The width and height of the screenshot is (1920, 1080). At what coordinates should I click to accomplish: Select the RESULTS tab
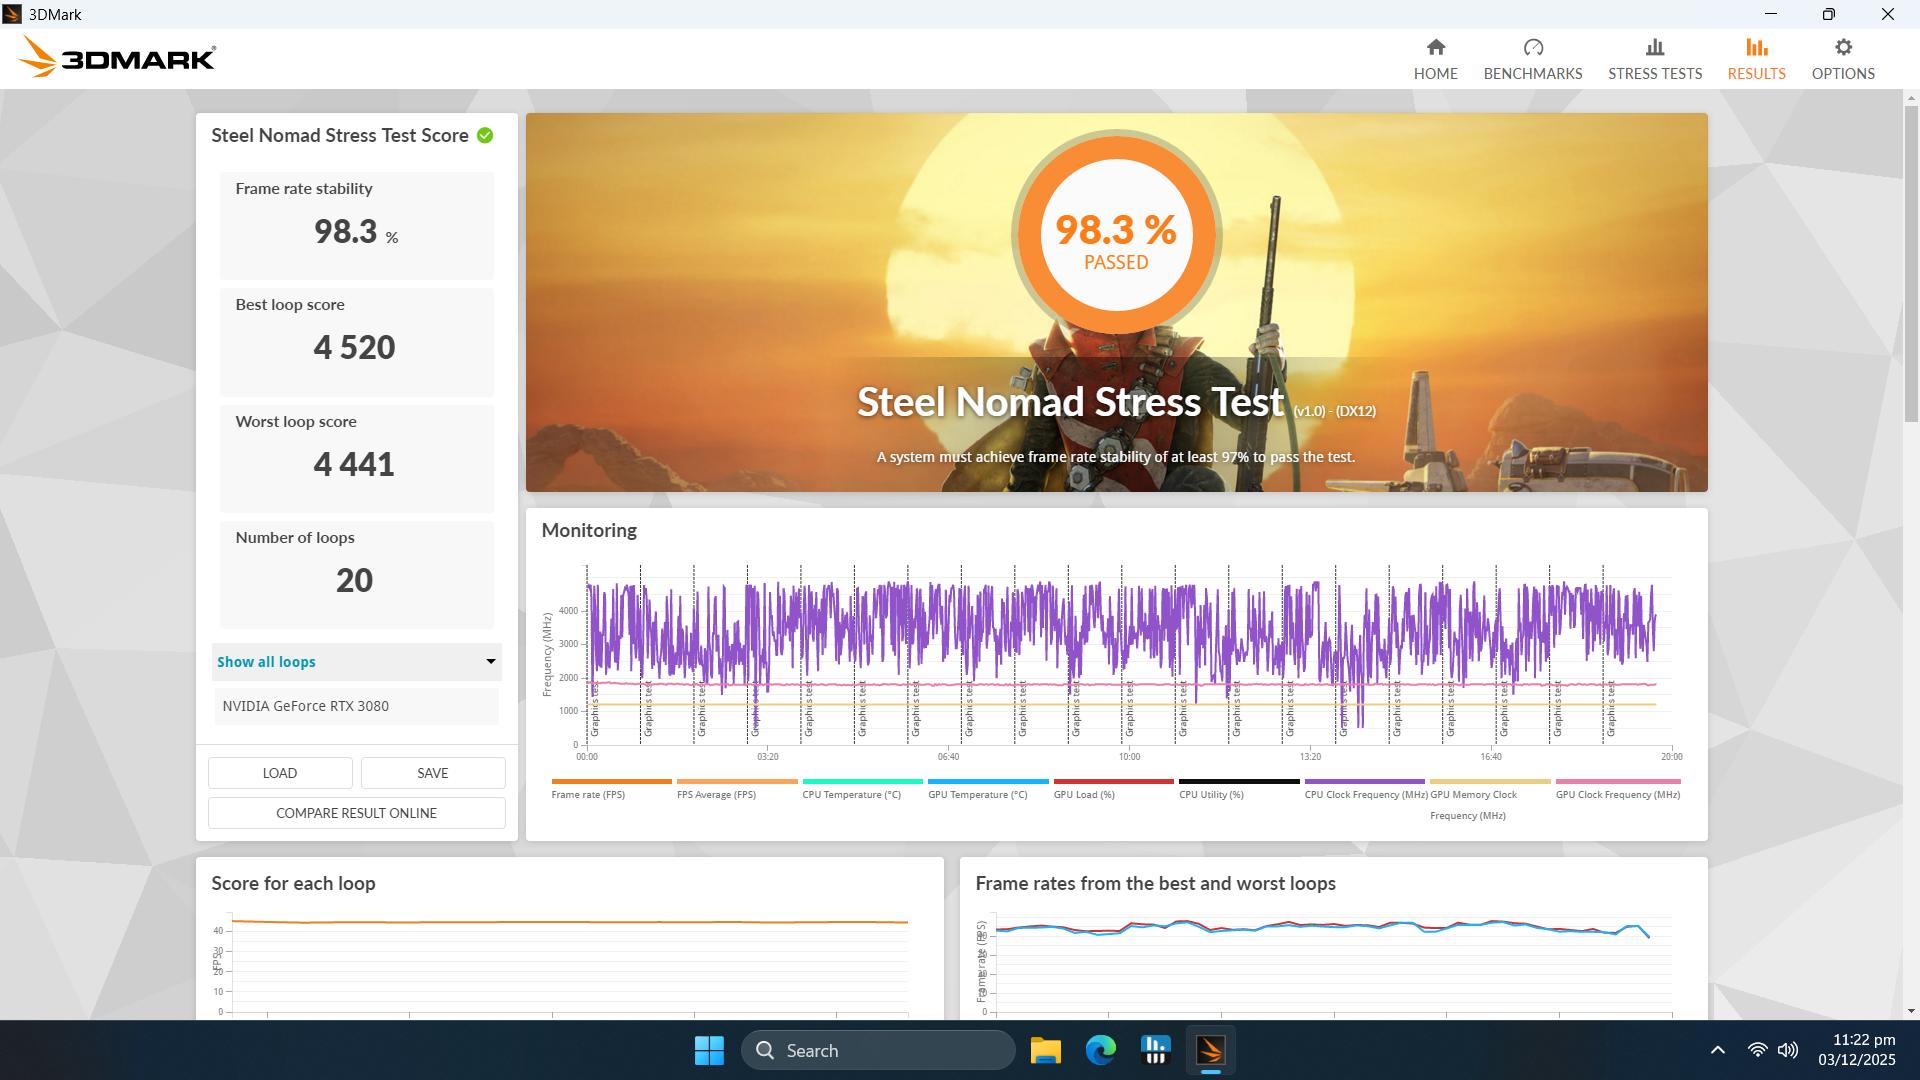click(x=1756, y=59)
